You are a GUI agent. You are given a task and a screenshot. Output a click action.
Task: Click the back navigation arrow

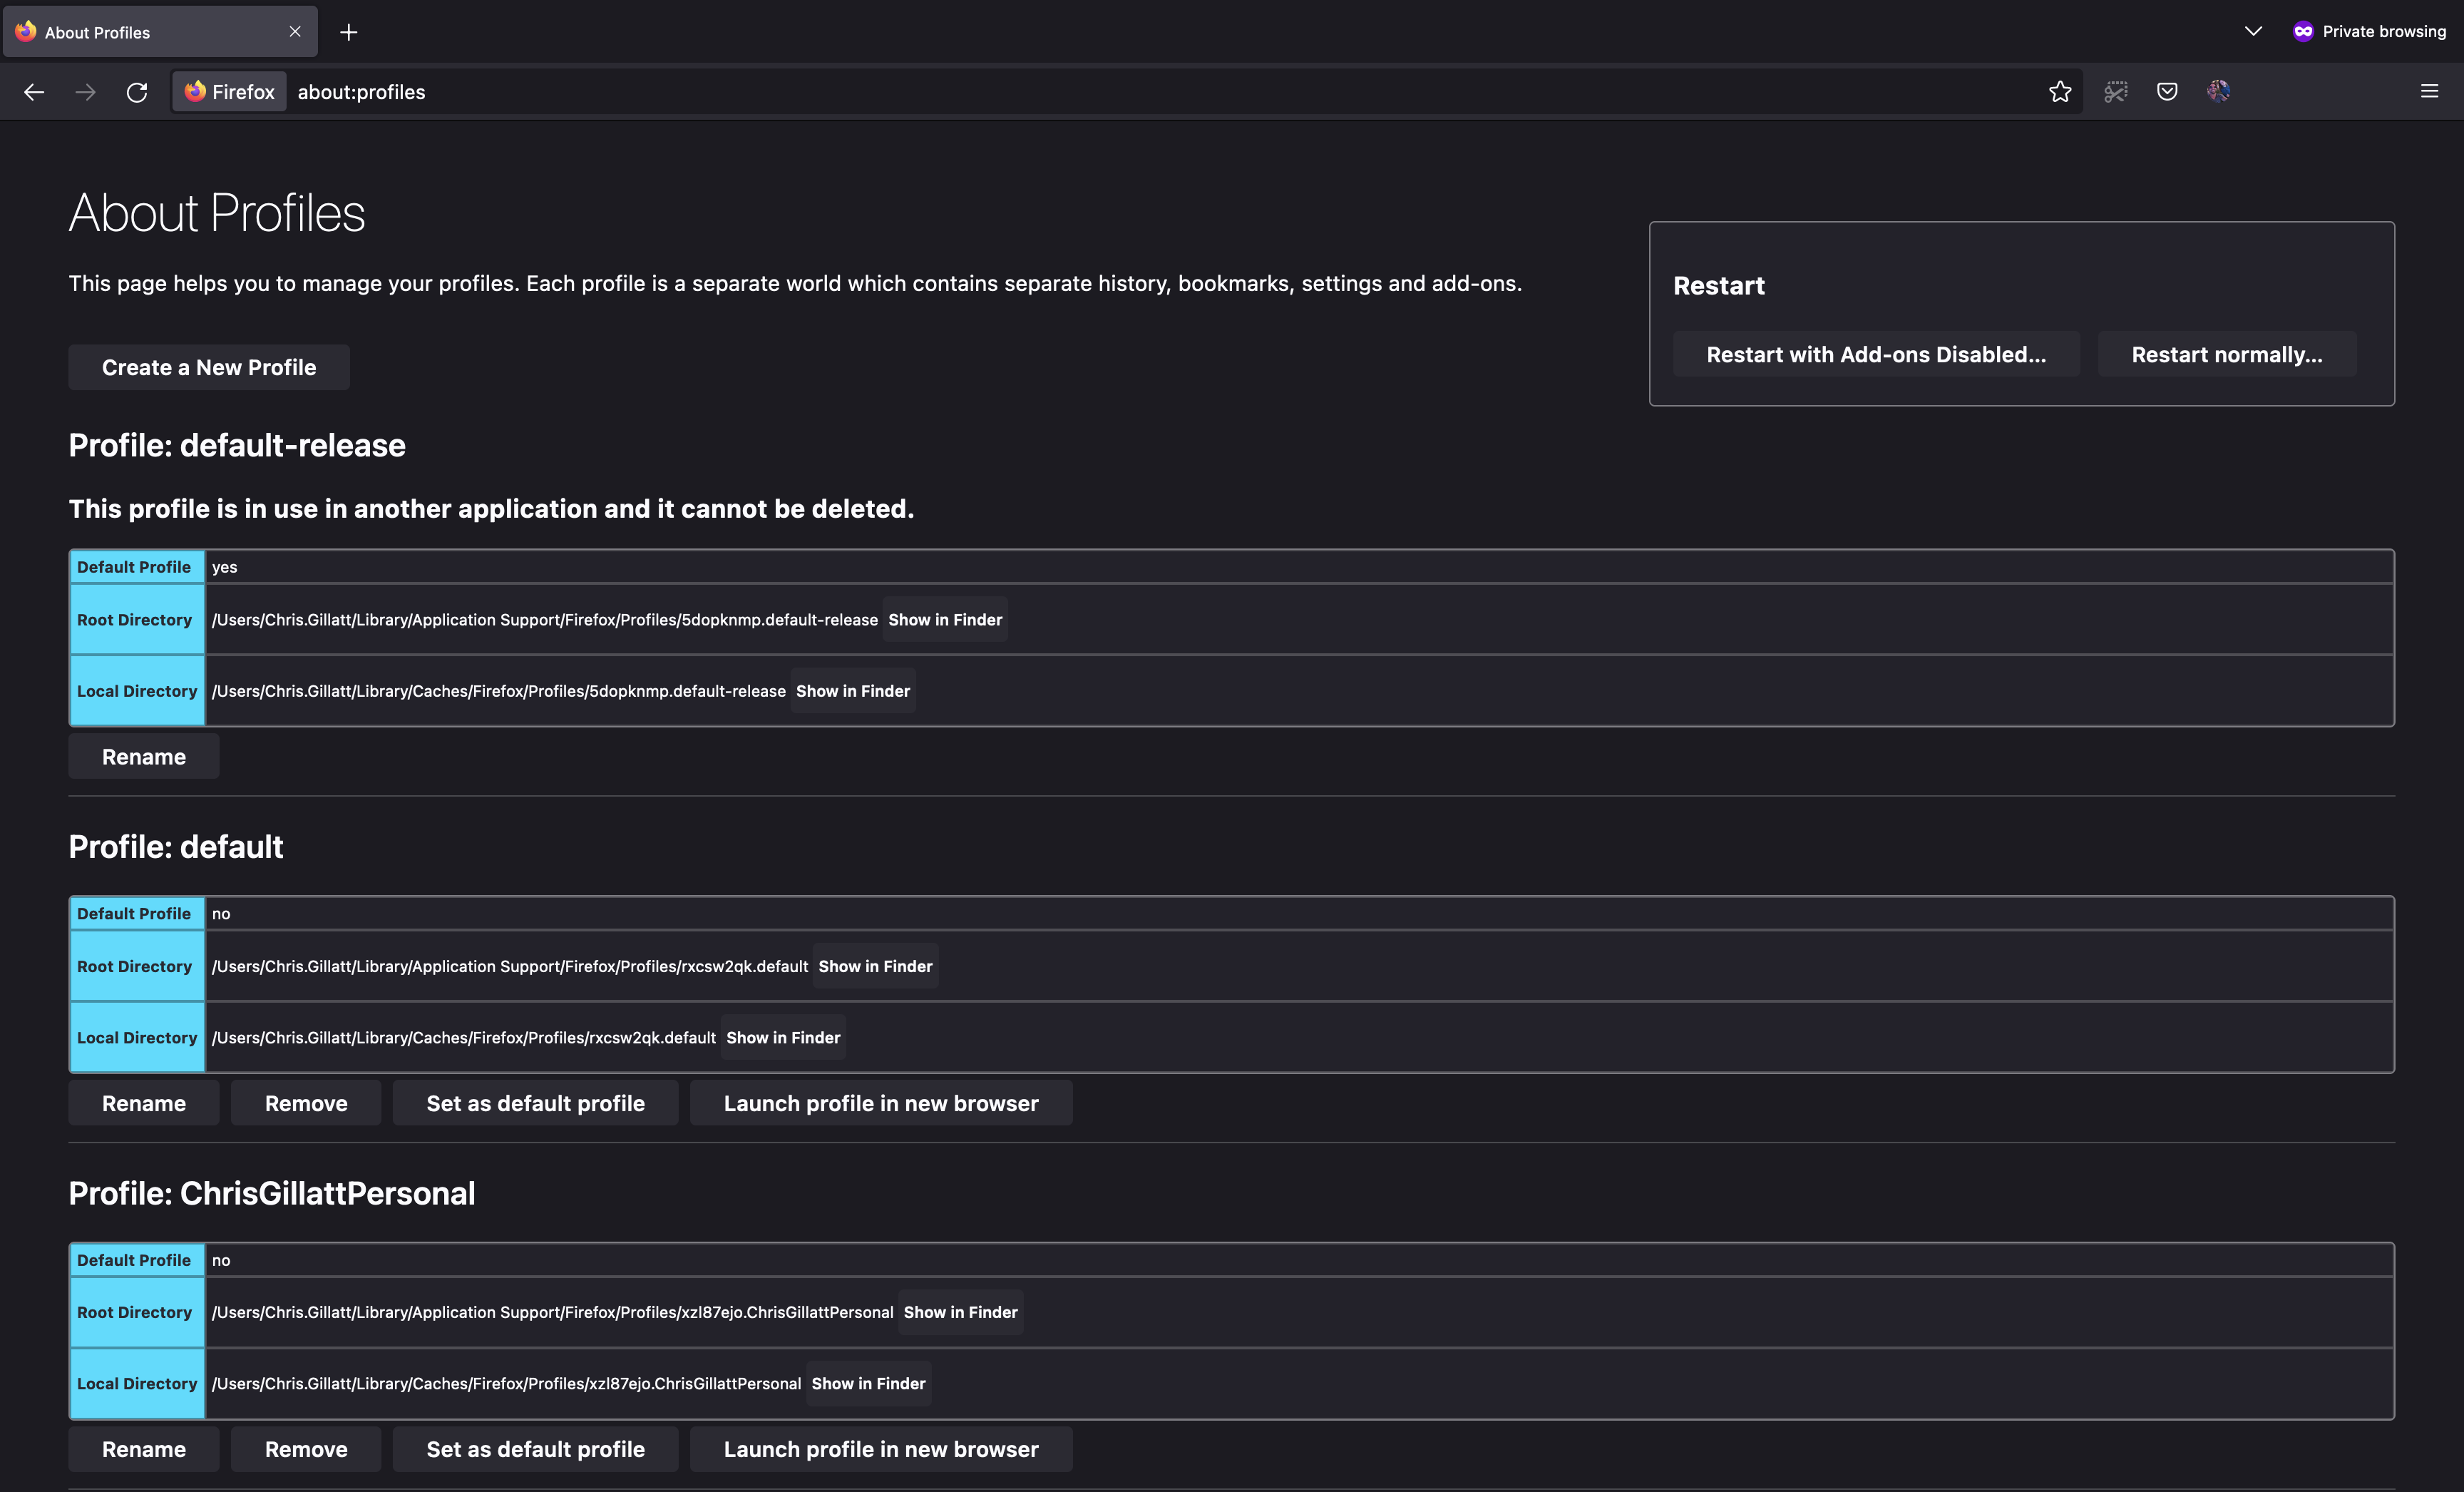[34, 92]
